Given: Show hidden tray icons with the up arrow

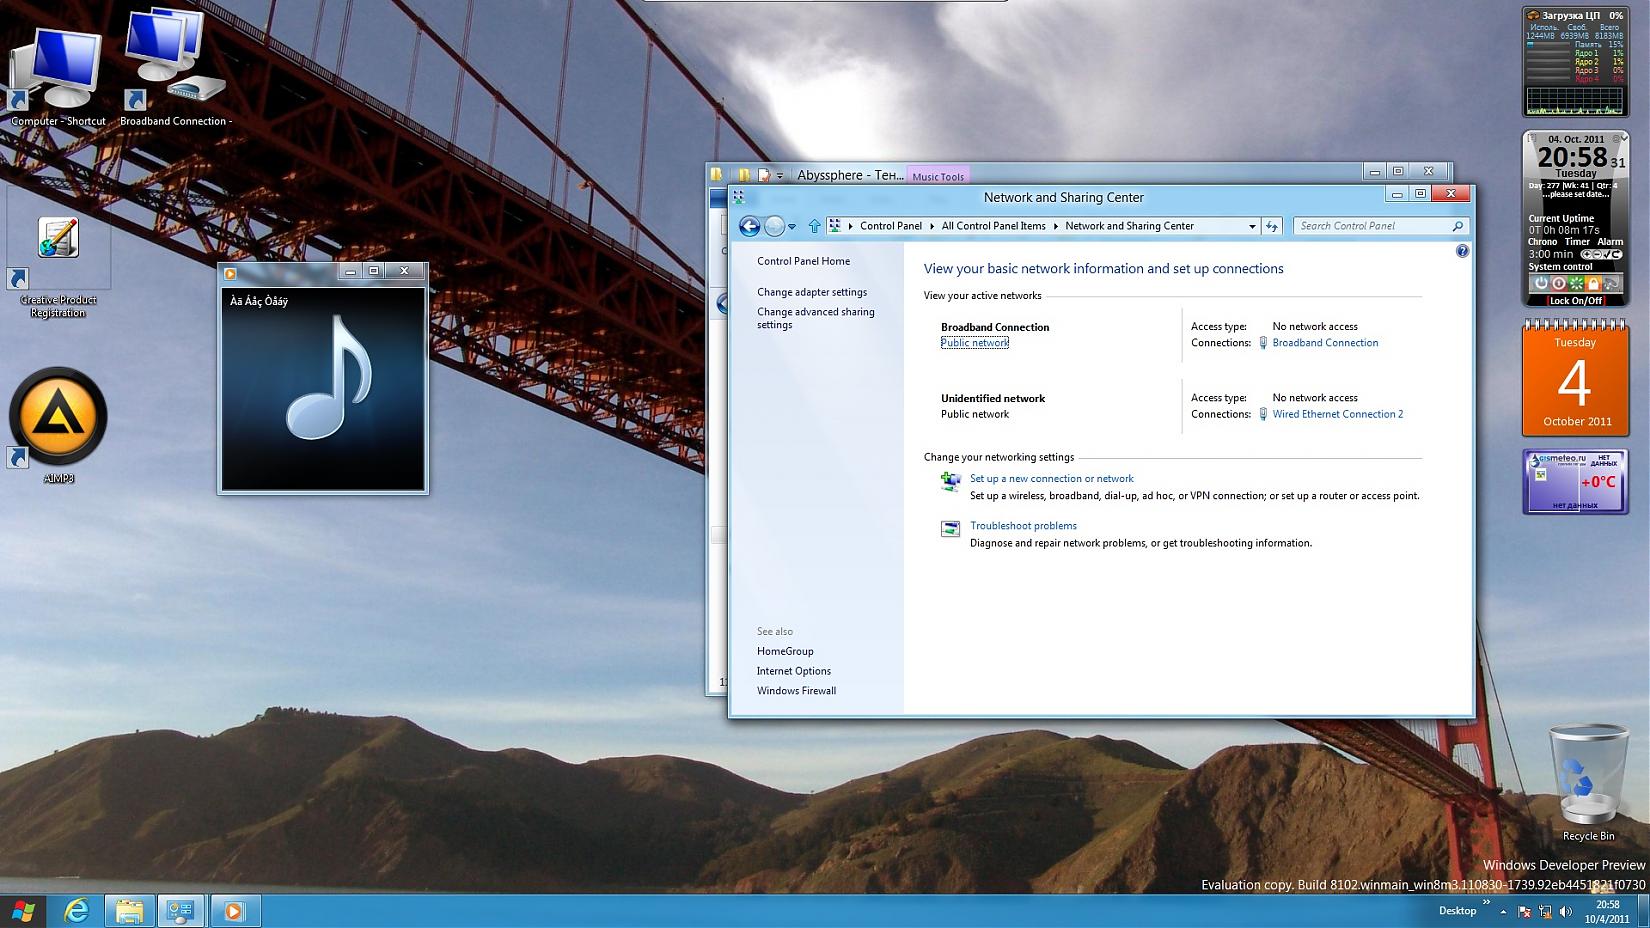Looking at the screenshot, I should coord(1503,911).
